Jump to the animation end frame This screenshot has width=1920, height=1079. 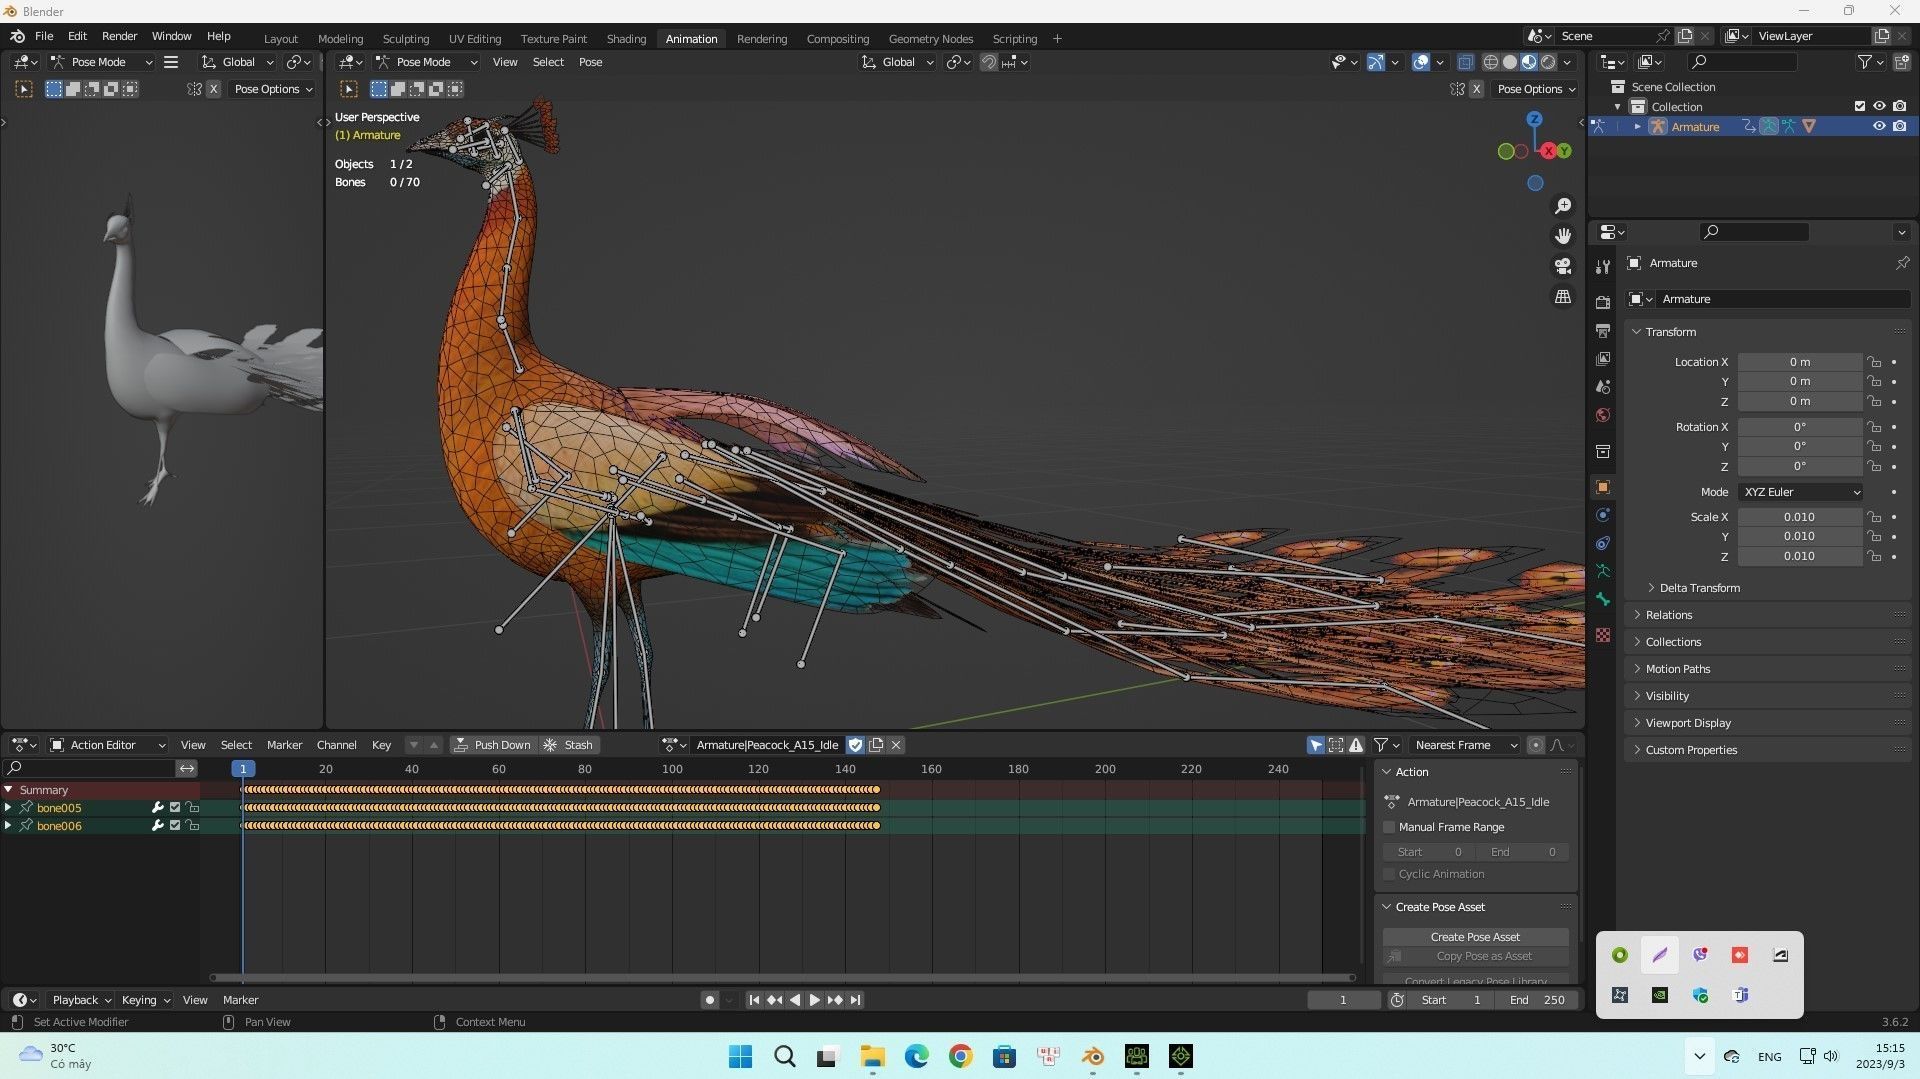pyautogui.click(x=855, y=1000)
